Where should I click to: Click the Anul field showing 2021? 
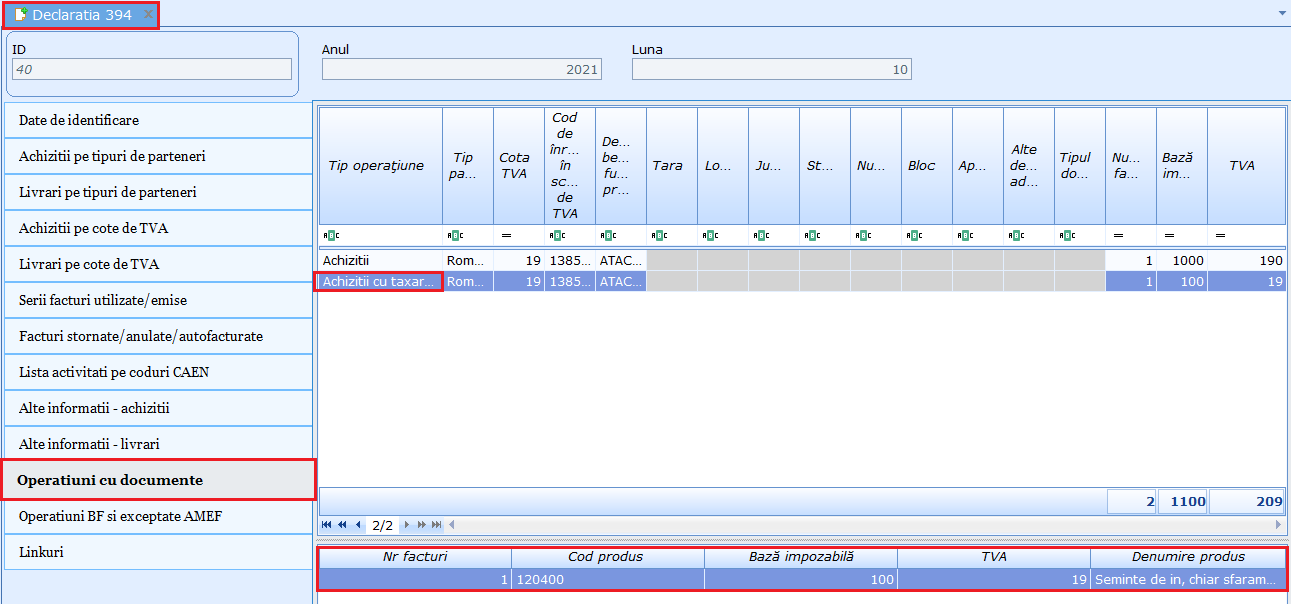point(462,69)
